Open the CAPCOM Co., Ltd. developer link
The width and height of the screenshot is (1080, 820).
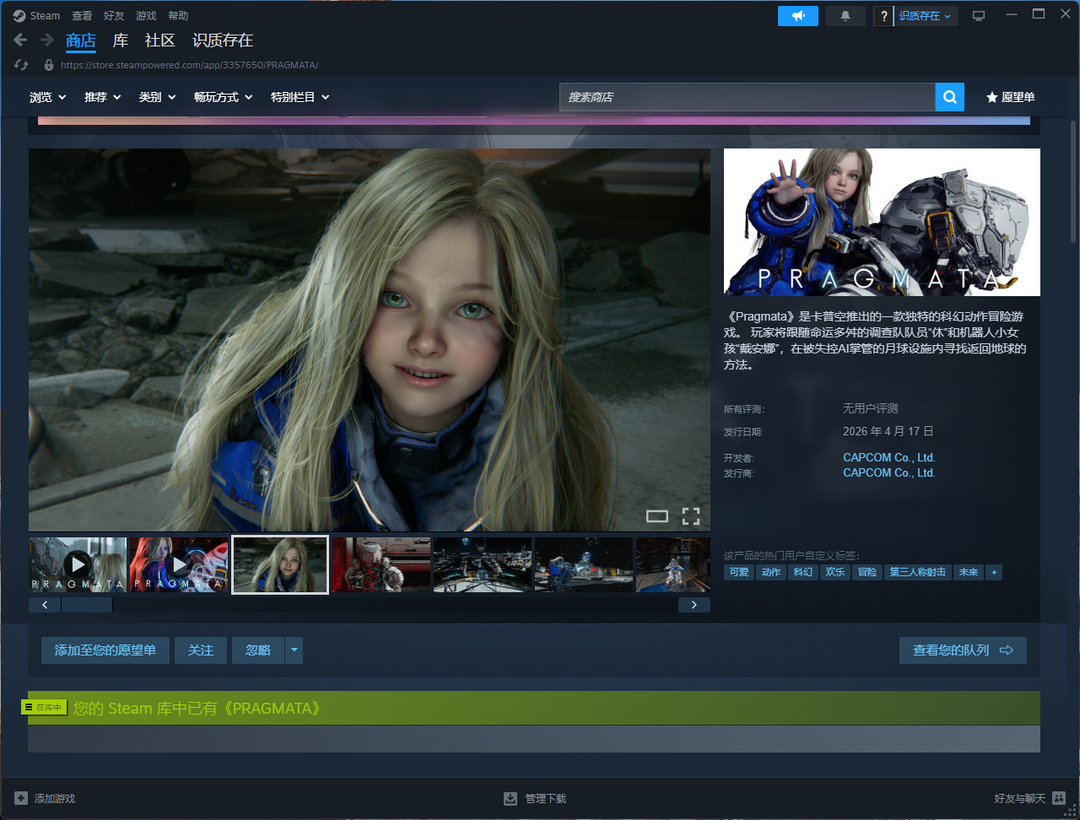pos(888,458)
